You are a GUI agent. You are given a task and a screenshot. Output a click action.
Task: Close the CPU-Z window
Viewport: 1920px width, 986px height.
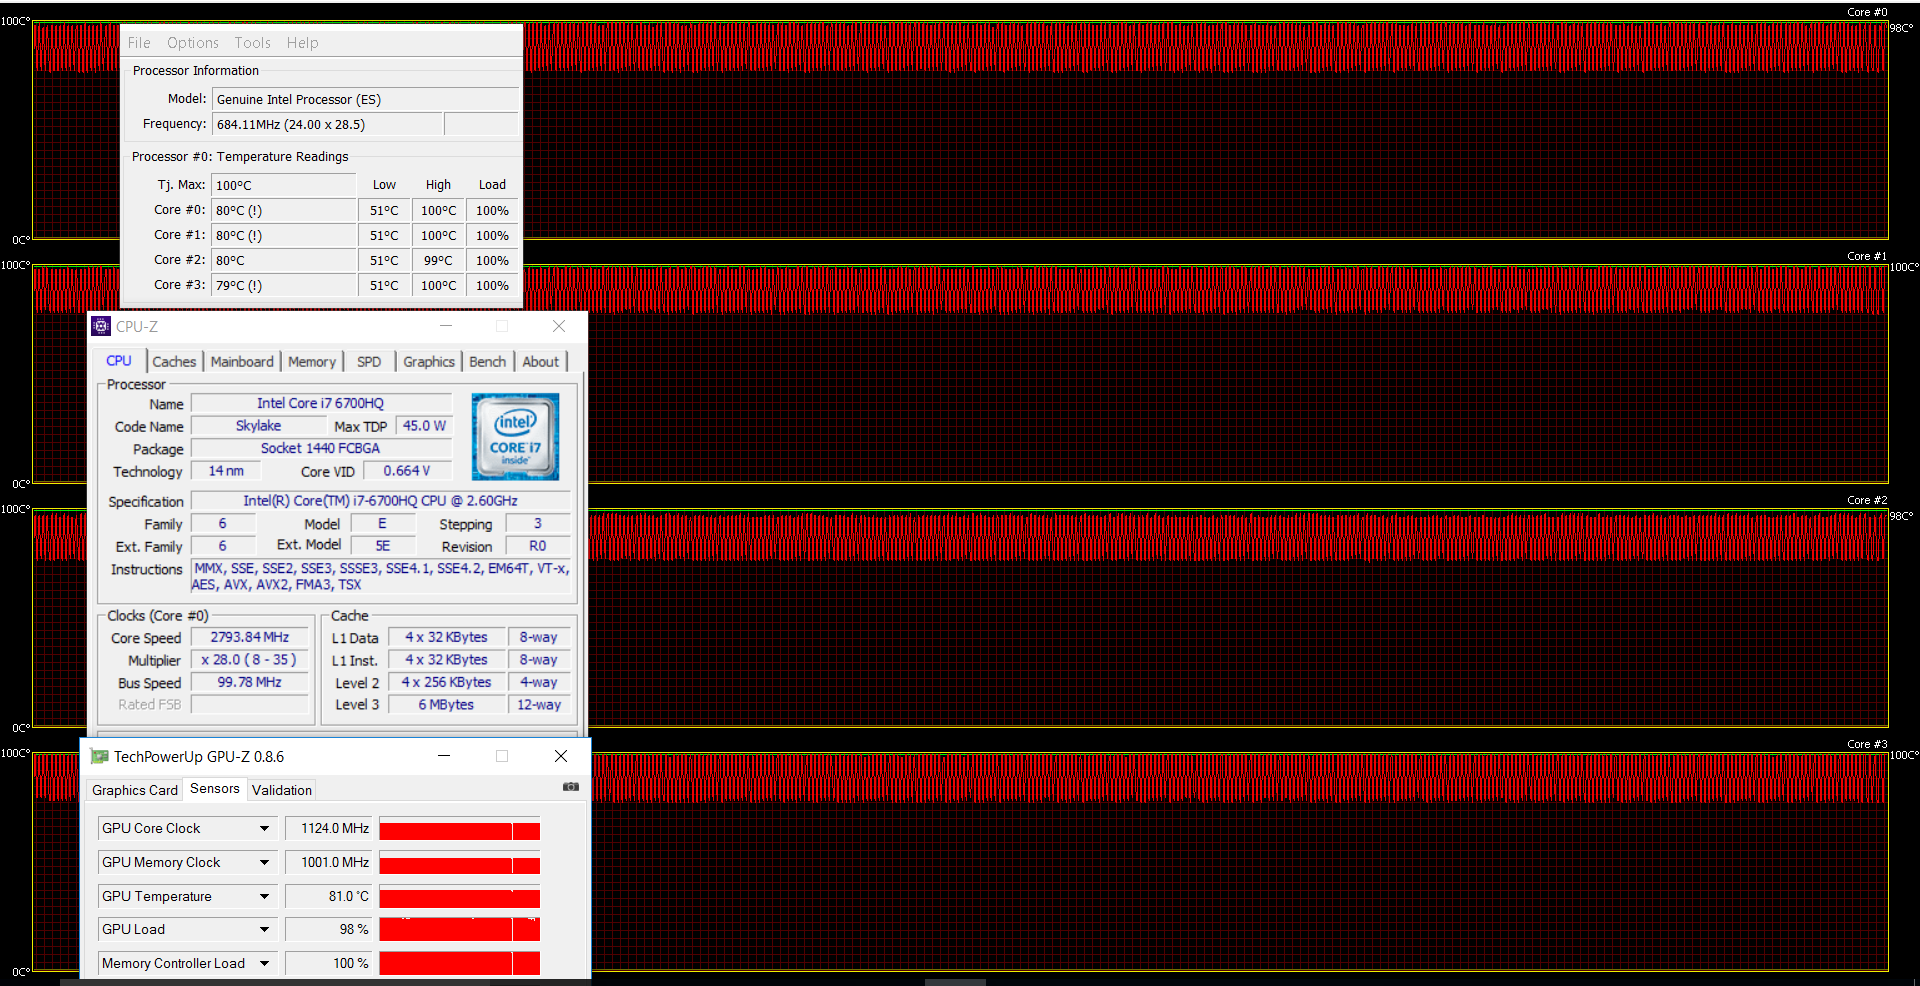click(559, 326)
